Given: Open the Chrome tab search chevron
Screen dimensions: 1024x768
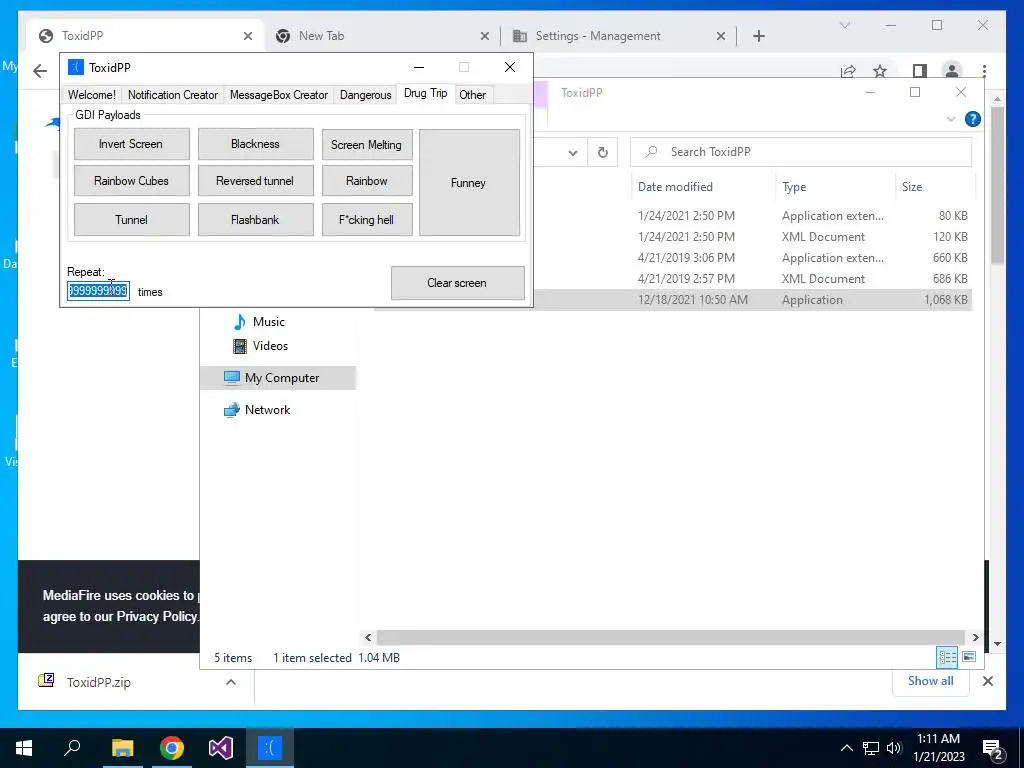Looking at the screenshot, I should [844, 25].
